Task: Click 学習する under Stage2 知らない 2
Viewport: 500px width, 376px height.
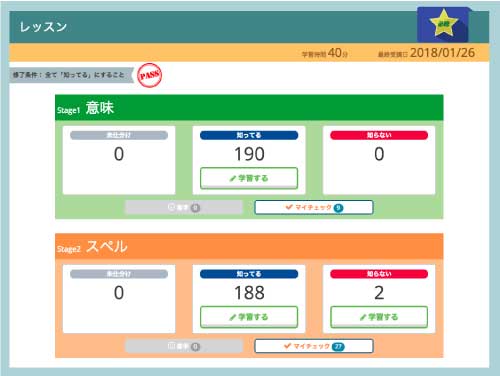Action: (x=379, y=317)
